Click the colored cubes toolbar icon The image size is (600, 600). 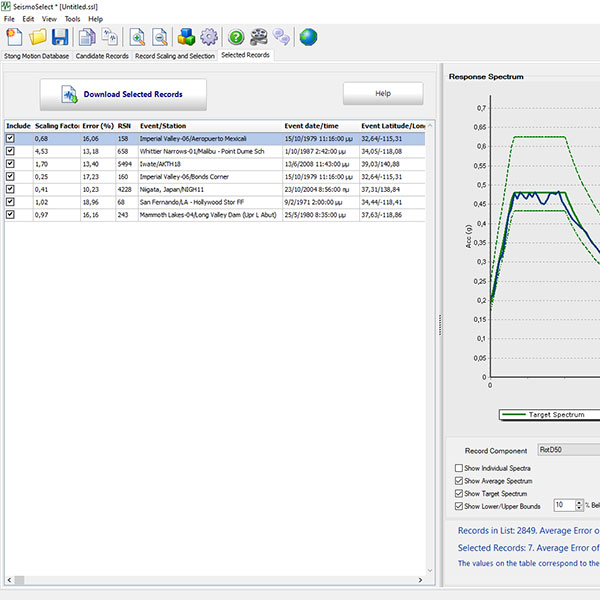click(x=186, y=37)
